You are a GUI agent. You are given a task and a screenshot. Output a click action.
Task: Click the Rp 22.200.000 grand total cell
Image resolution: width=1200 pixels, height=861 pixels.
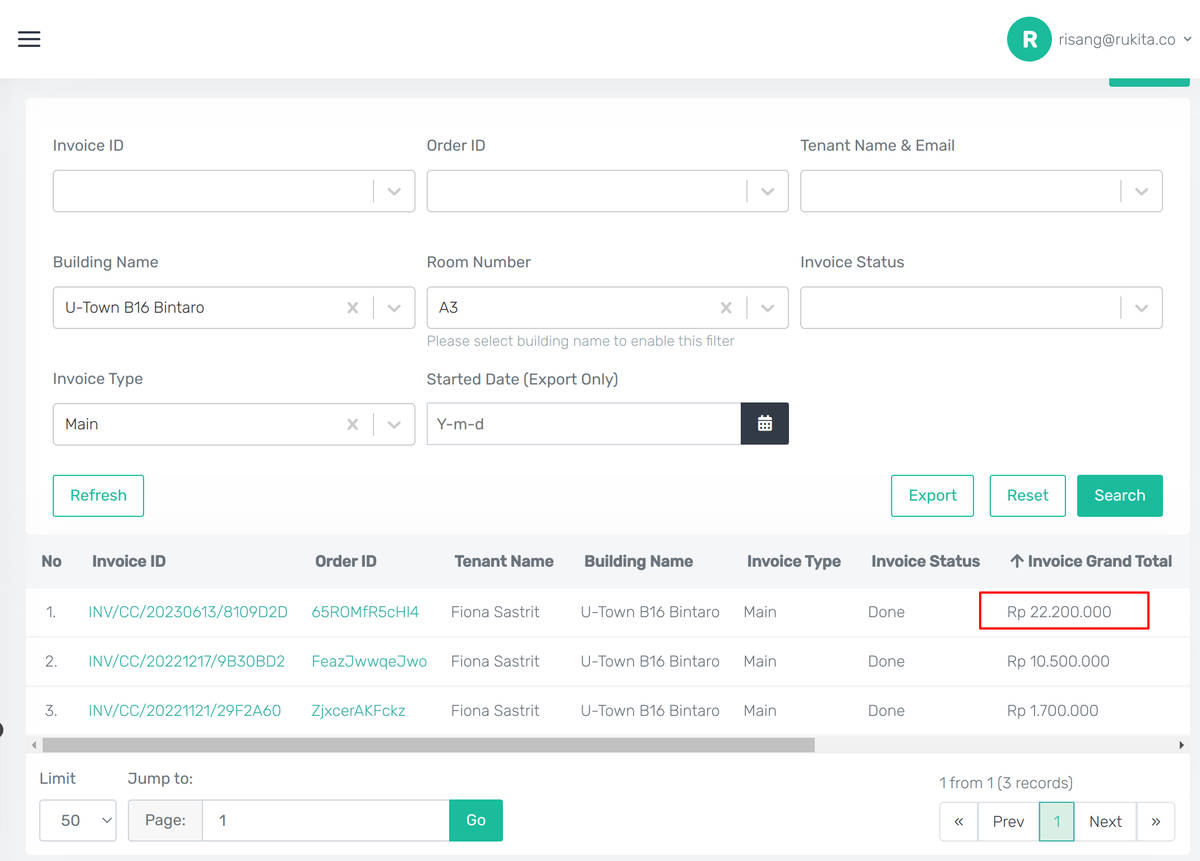(x=1059, y=612)
